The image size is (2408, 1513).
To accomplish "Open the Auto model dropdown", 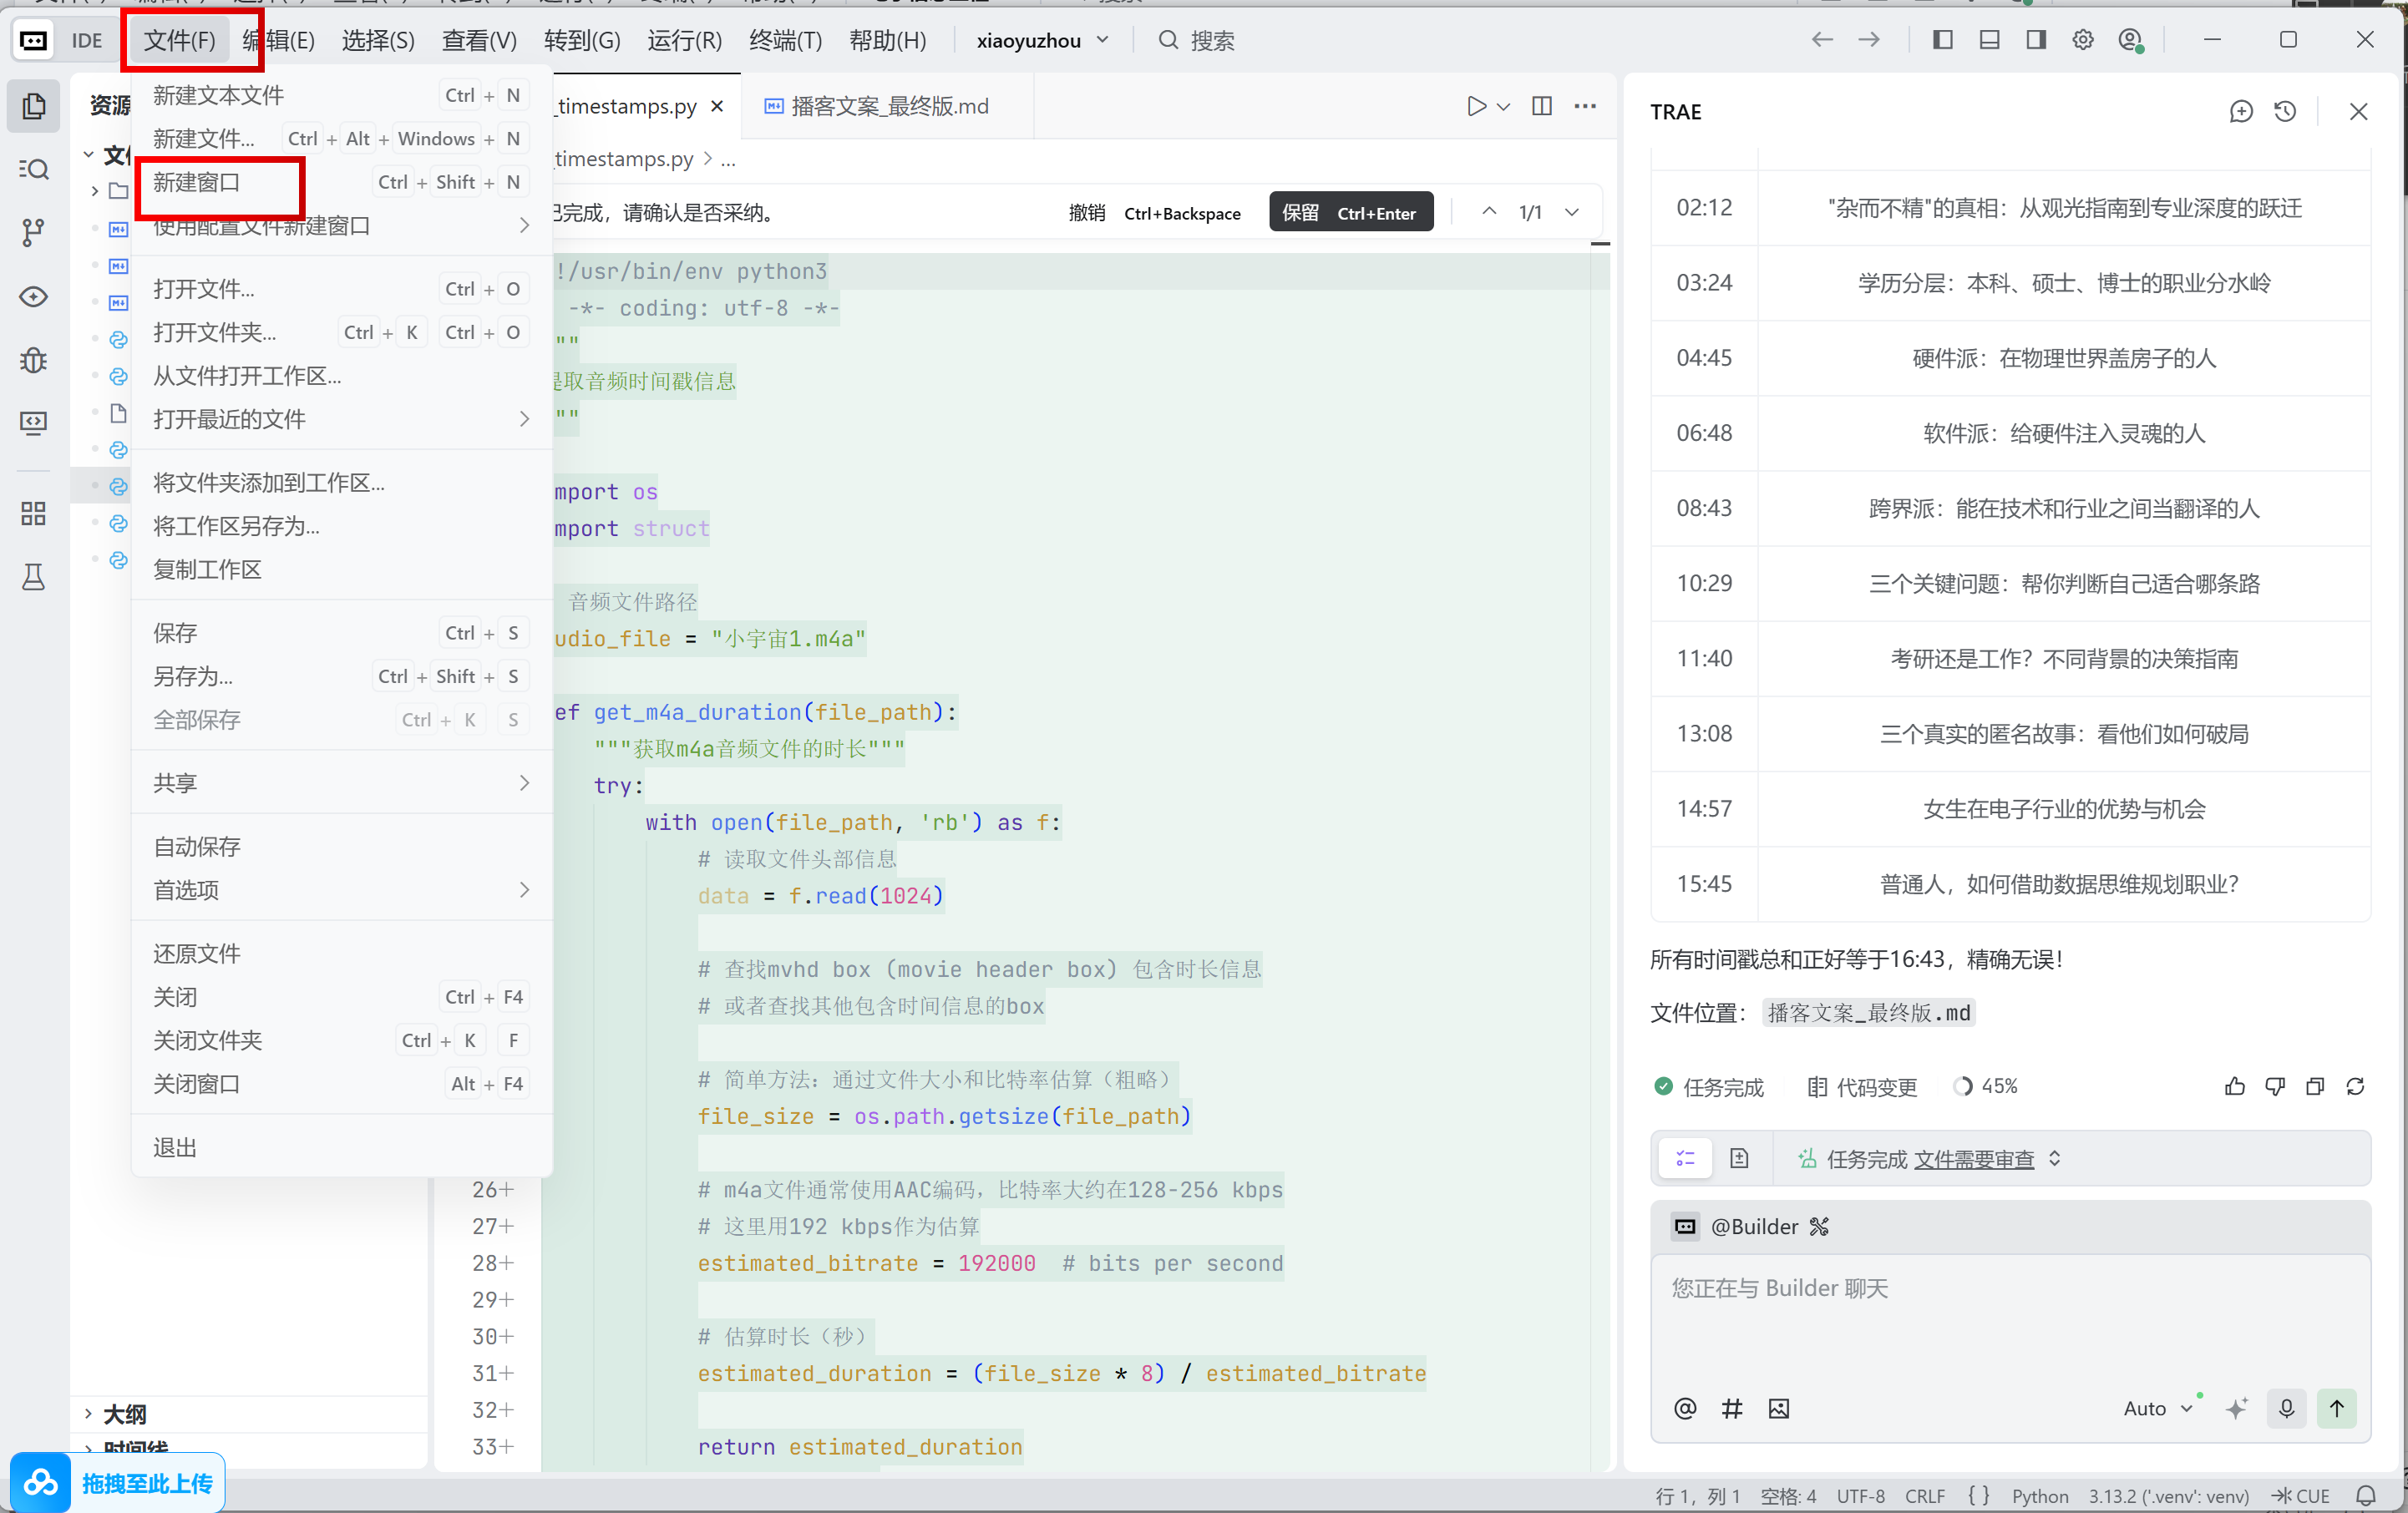I will pyautogui.click(x=2157, y=1408).
